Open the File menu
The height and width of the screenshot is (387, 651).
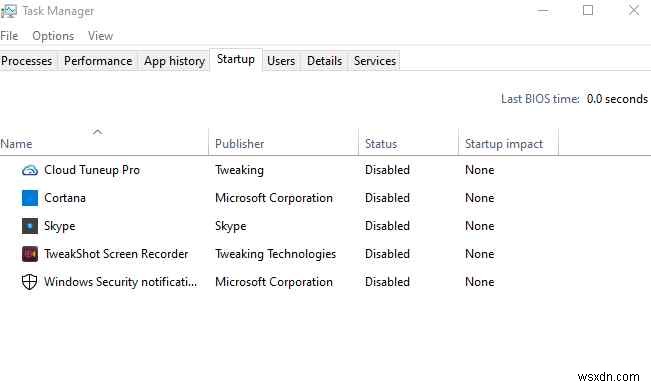coord(9,36)
